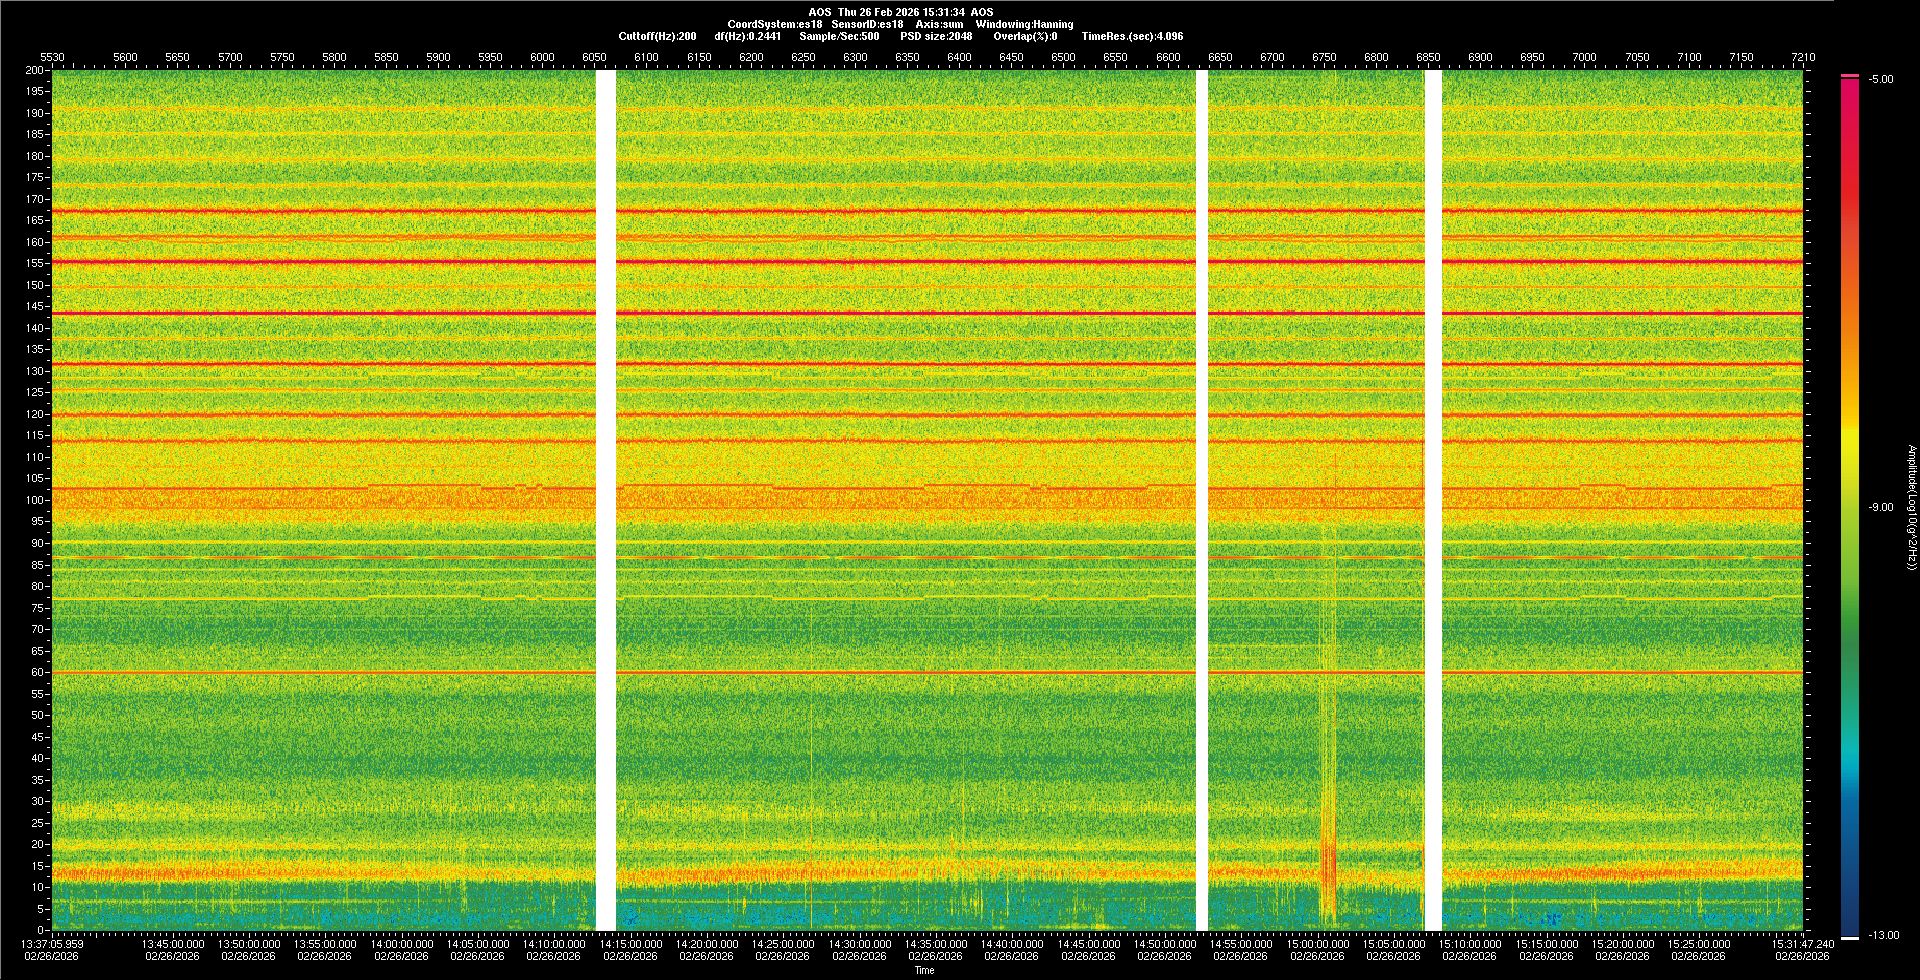Viewport: 1920px width, 980px height.
Task: Click the white data gap before 14:55:00
Action: pos(1202,500)
